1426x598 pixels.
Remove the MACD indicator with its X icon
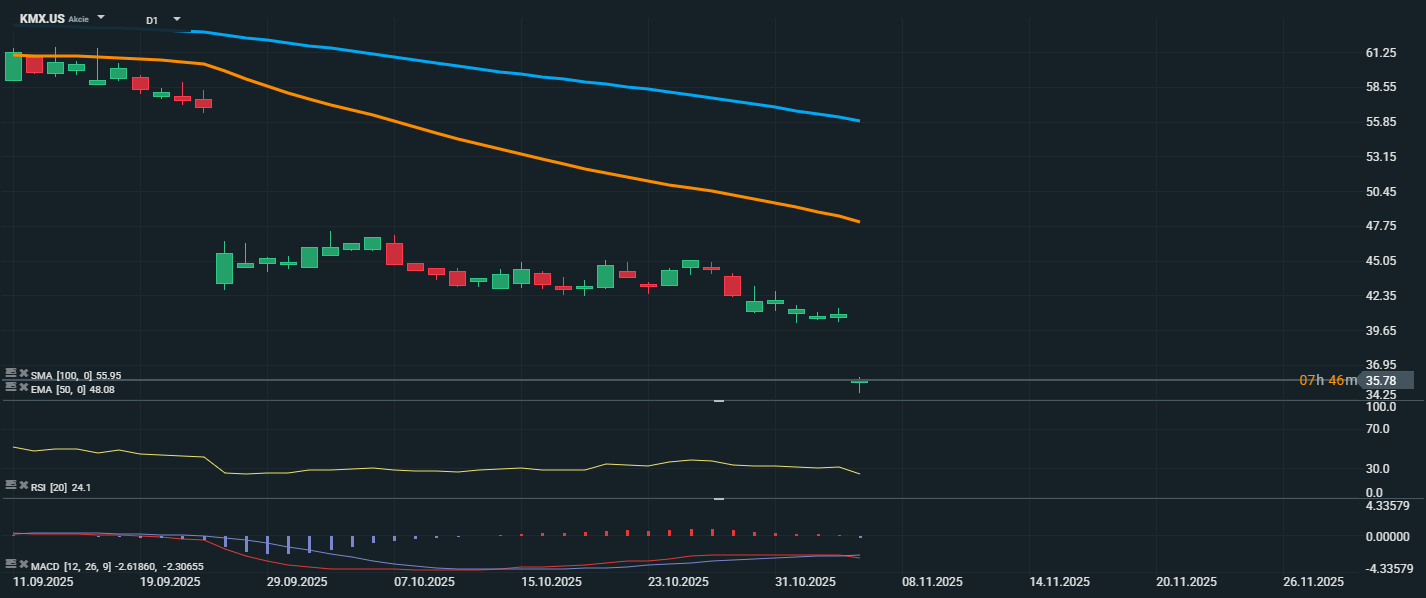coord(23,564)
